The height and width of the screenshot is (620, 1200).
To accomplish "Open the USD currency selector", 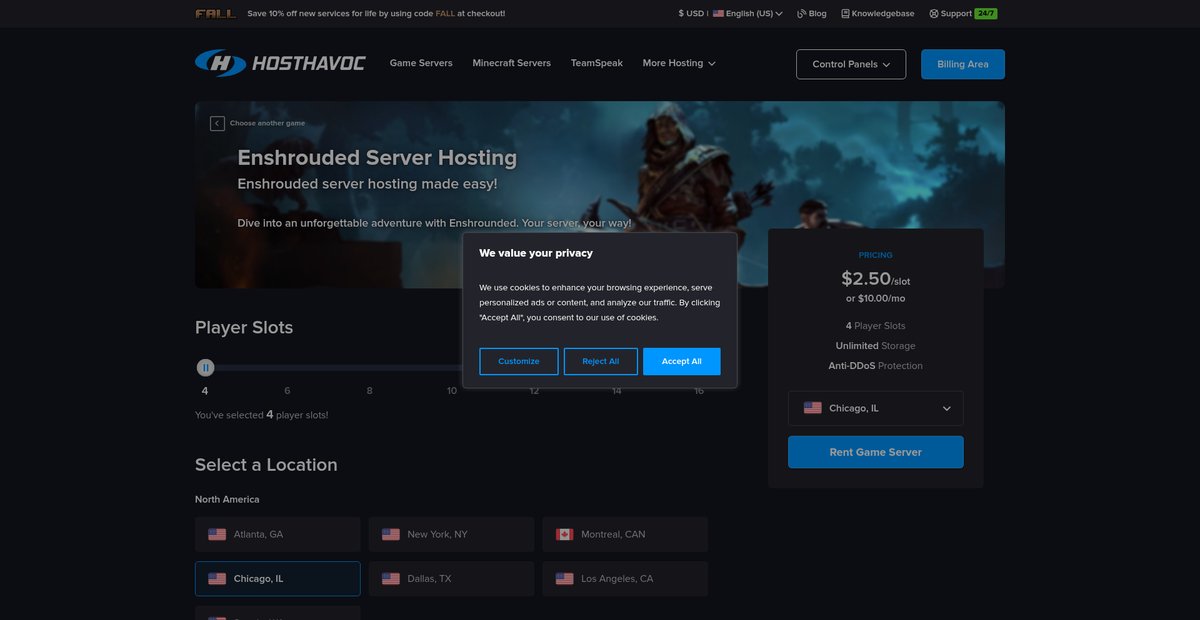I will (691, 14).
